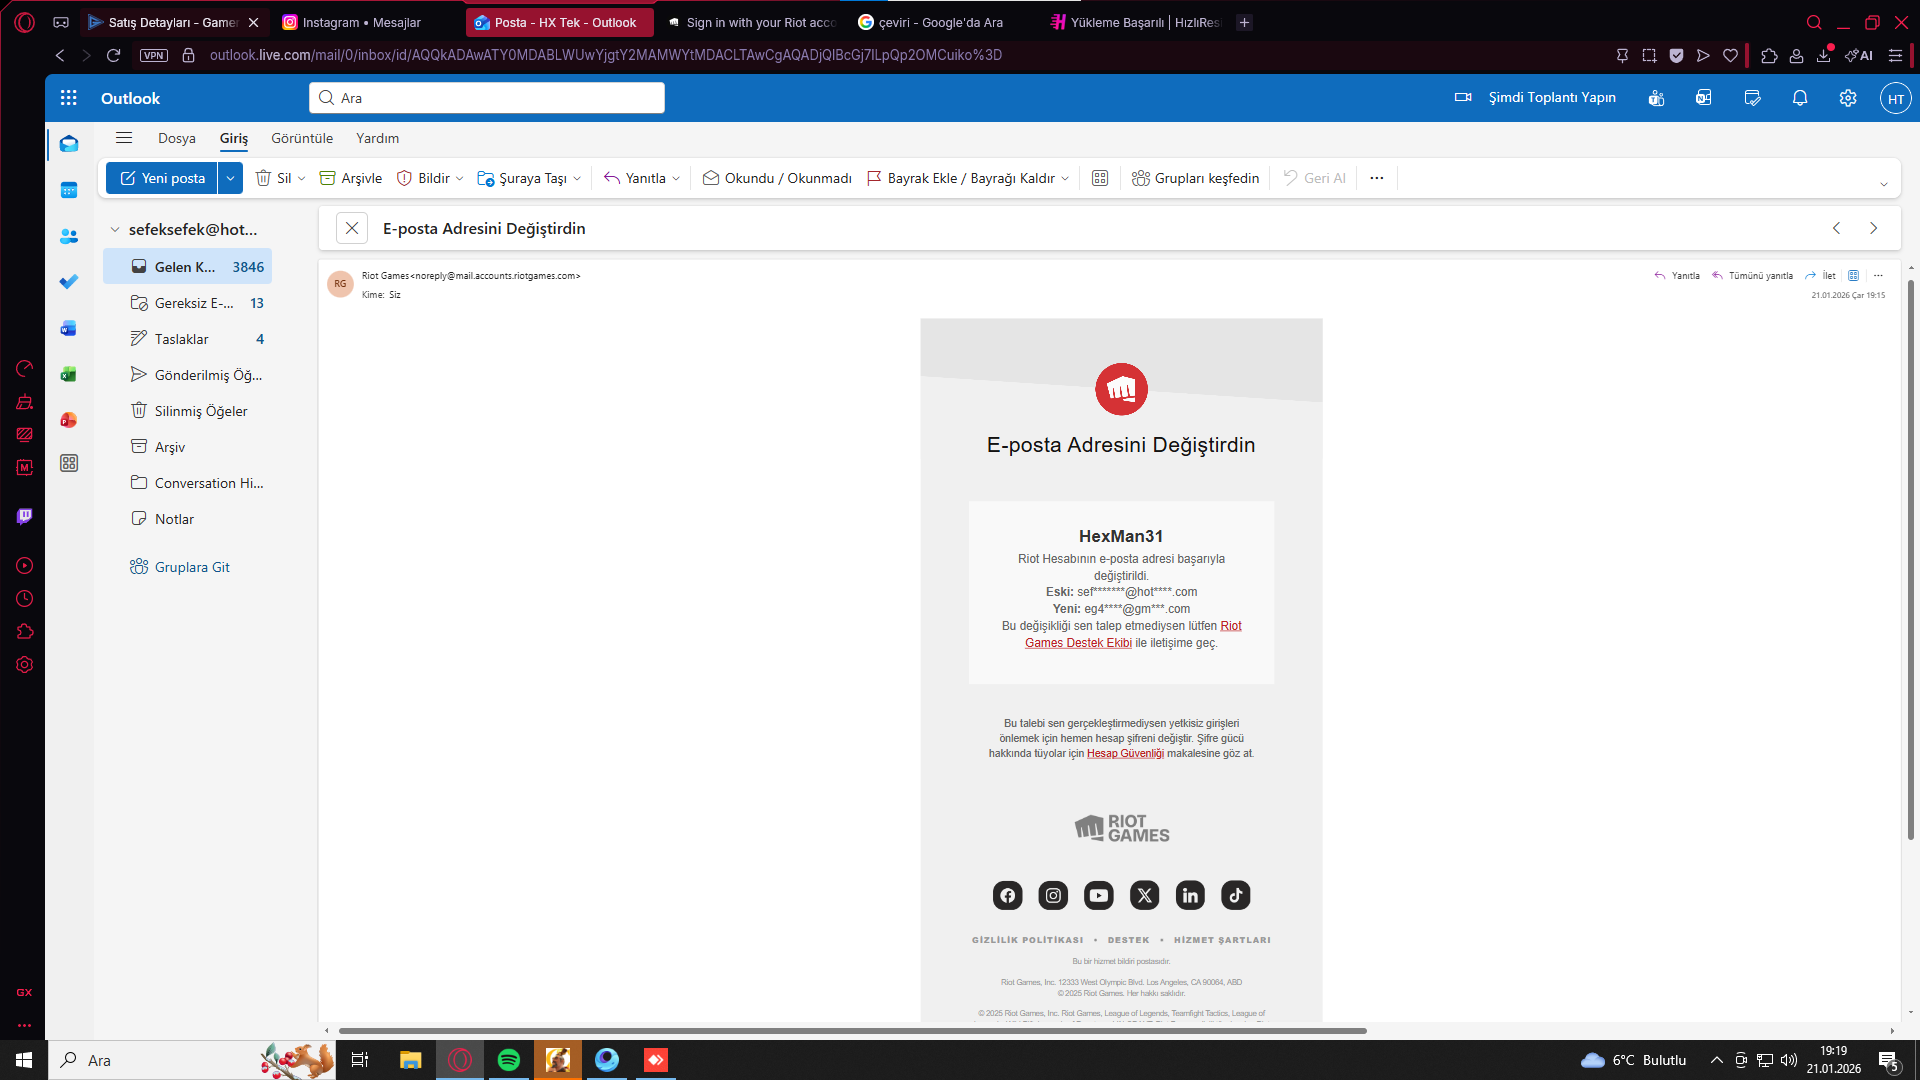This screenshot has height=1080, width=1920.
Task: Open the Yanıtla dropdown arrow in toolbar
Action: click(676, 178)
